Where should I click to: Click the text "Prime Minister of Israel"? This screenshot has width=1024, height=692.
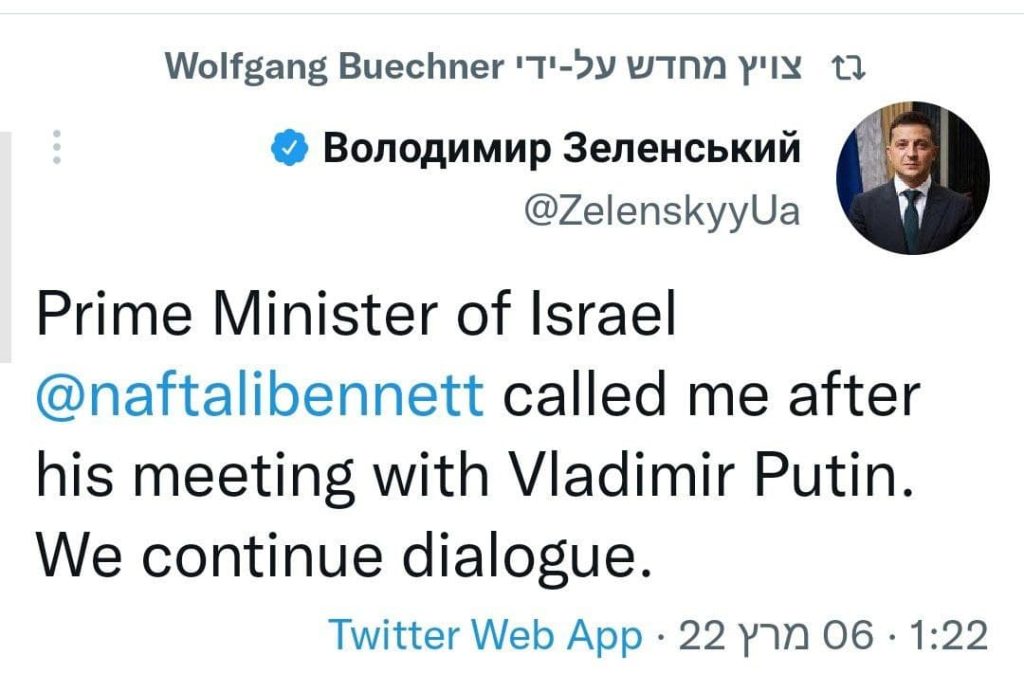(355, 317)
